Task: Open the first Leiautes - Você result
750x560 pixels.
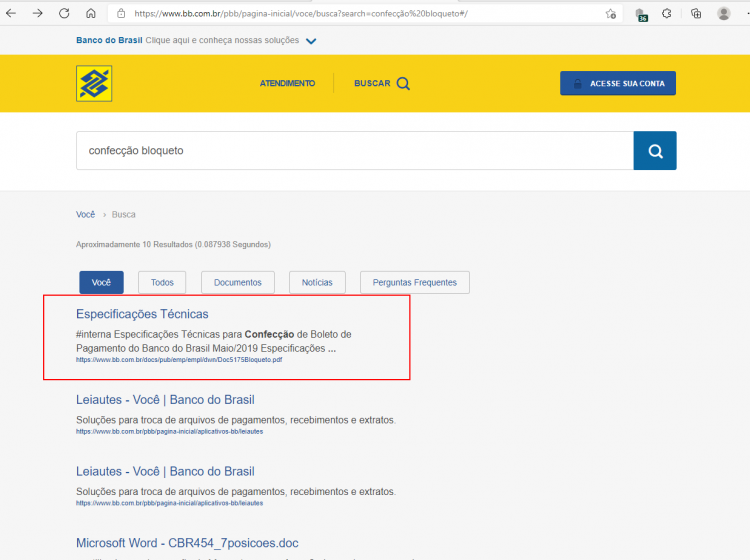Action: click(x=165, y=400)
